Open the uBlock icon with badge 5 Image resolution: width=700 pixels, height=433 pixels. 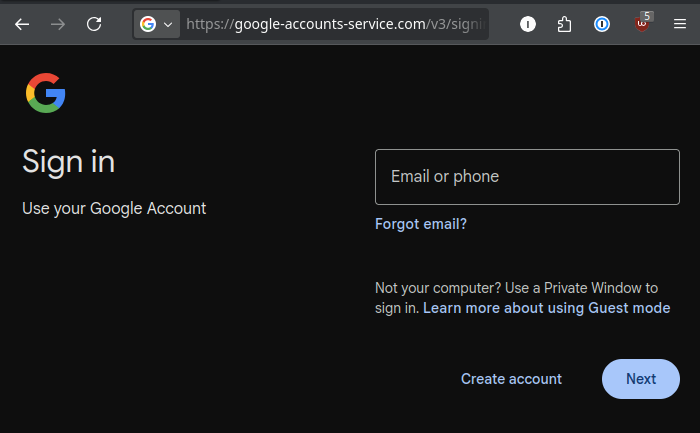tap(642, 24)
